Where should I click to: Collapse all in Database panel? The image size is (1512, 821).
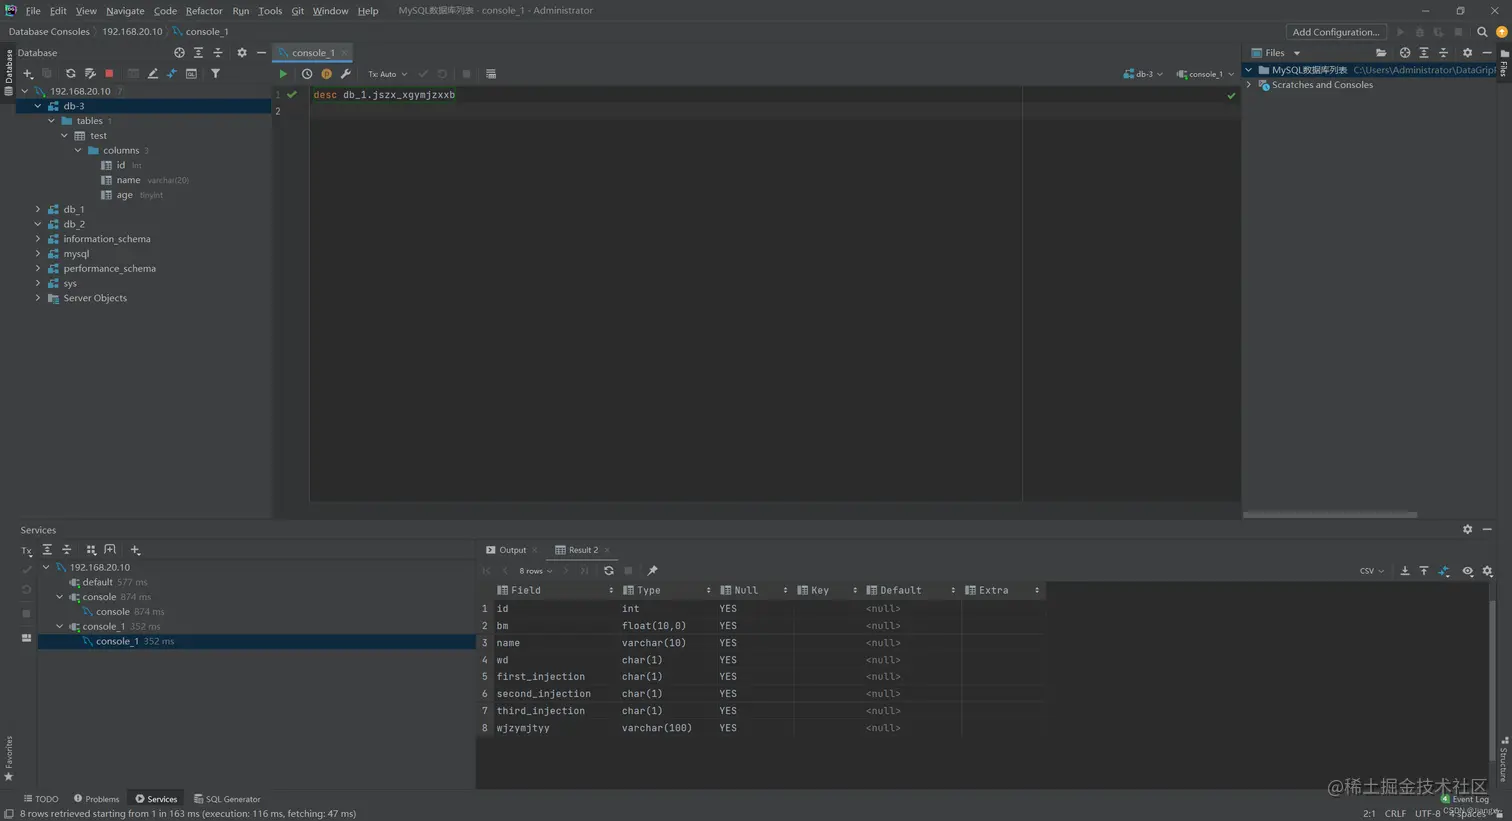pos(218,53)
